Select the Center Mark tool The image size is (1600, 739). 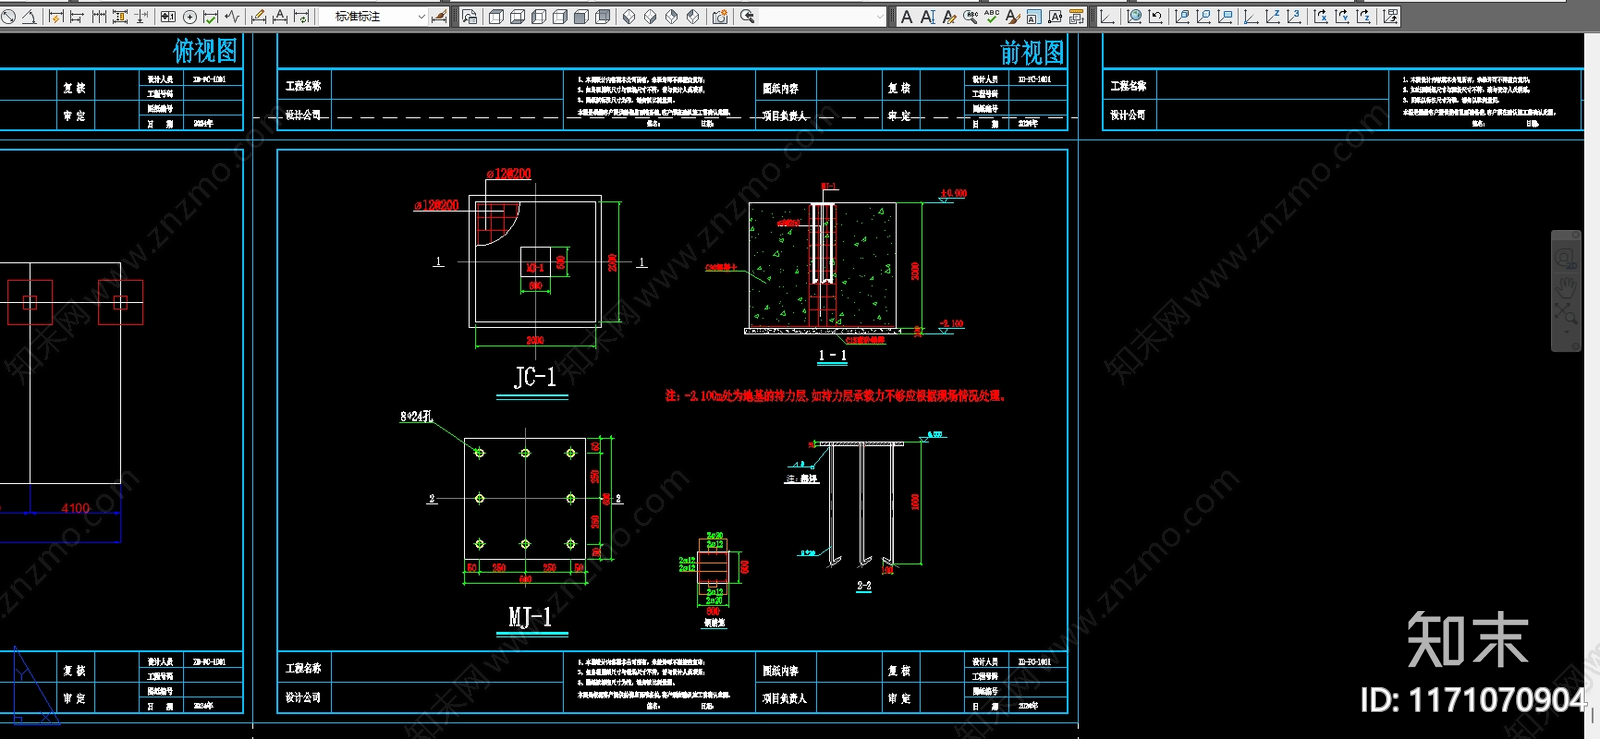[190, 17]
